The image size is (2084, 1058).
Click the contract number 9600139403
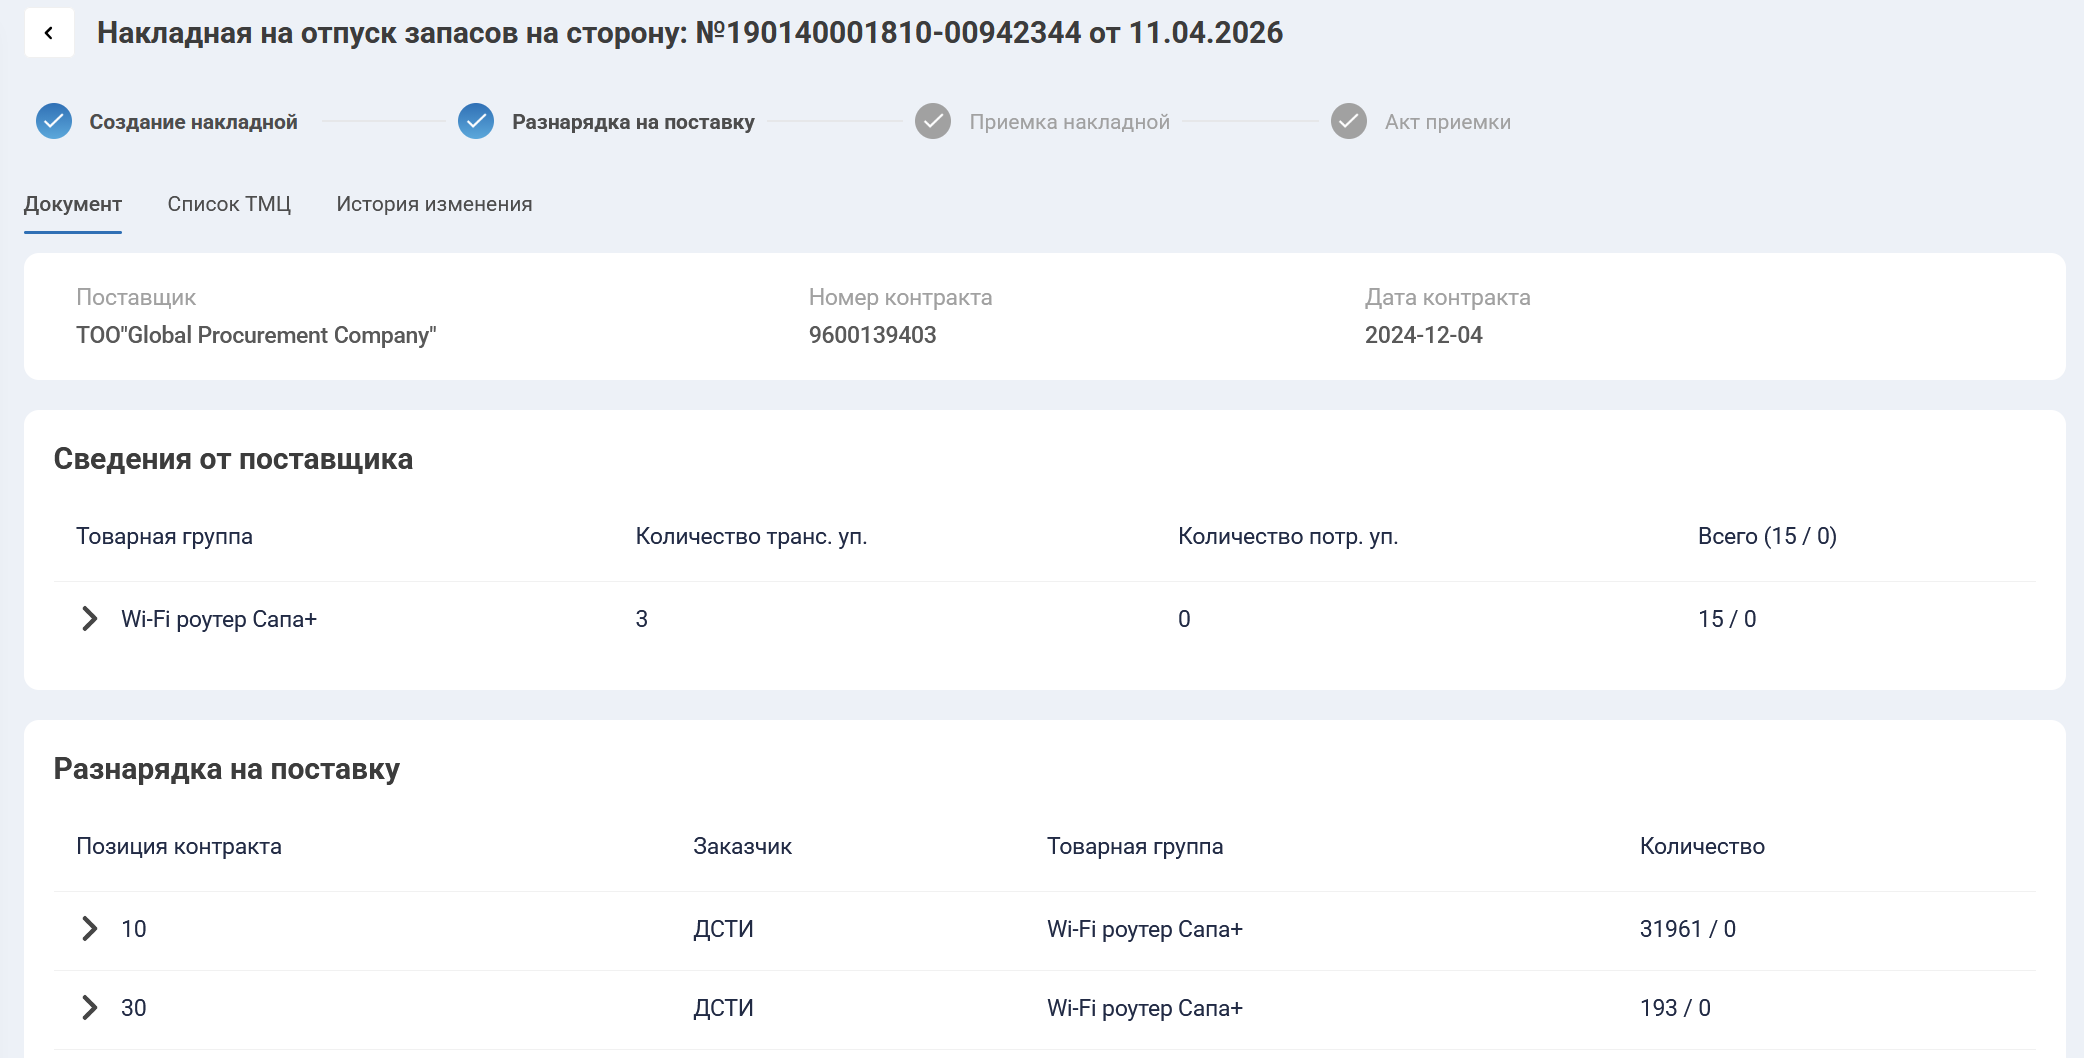pyautogui.click(x=872, y=335)
